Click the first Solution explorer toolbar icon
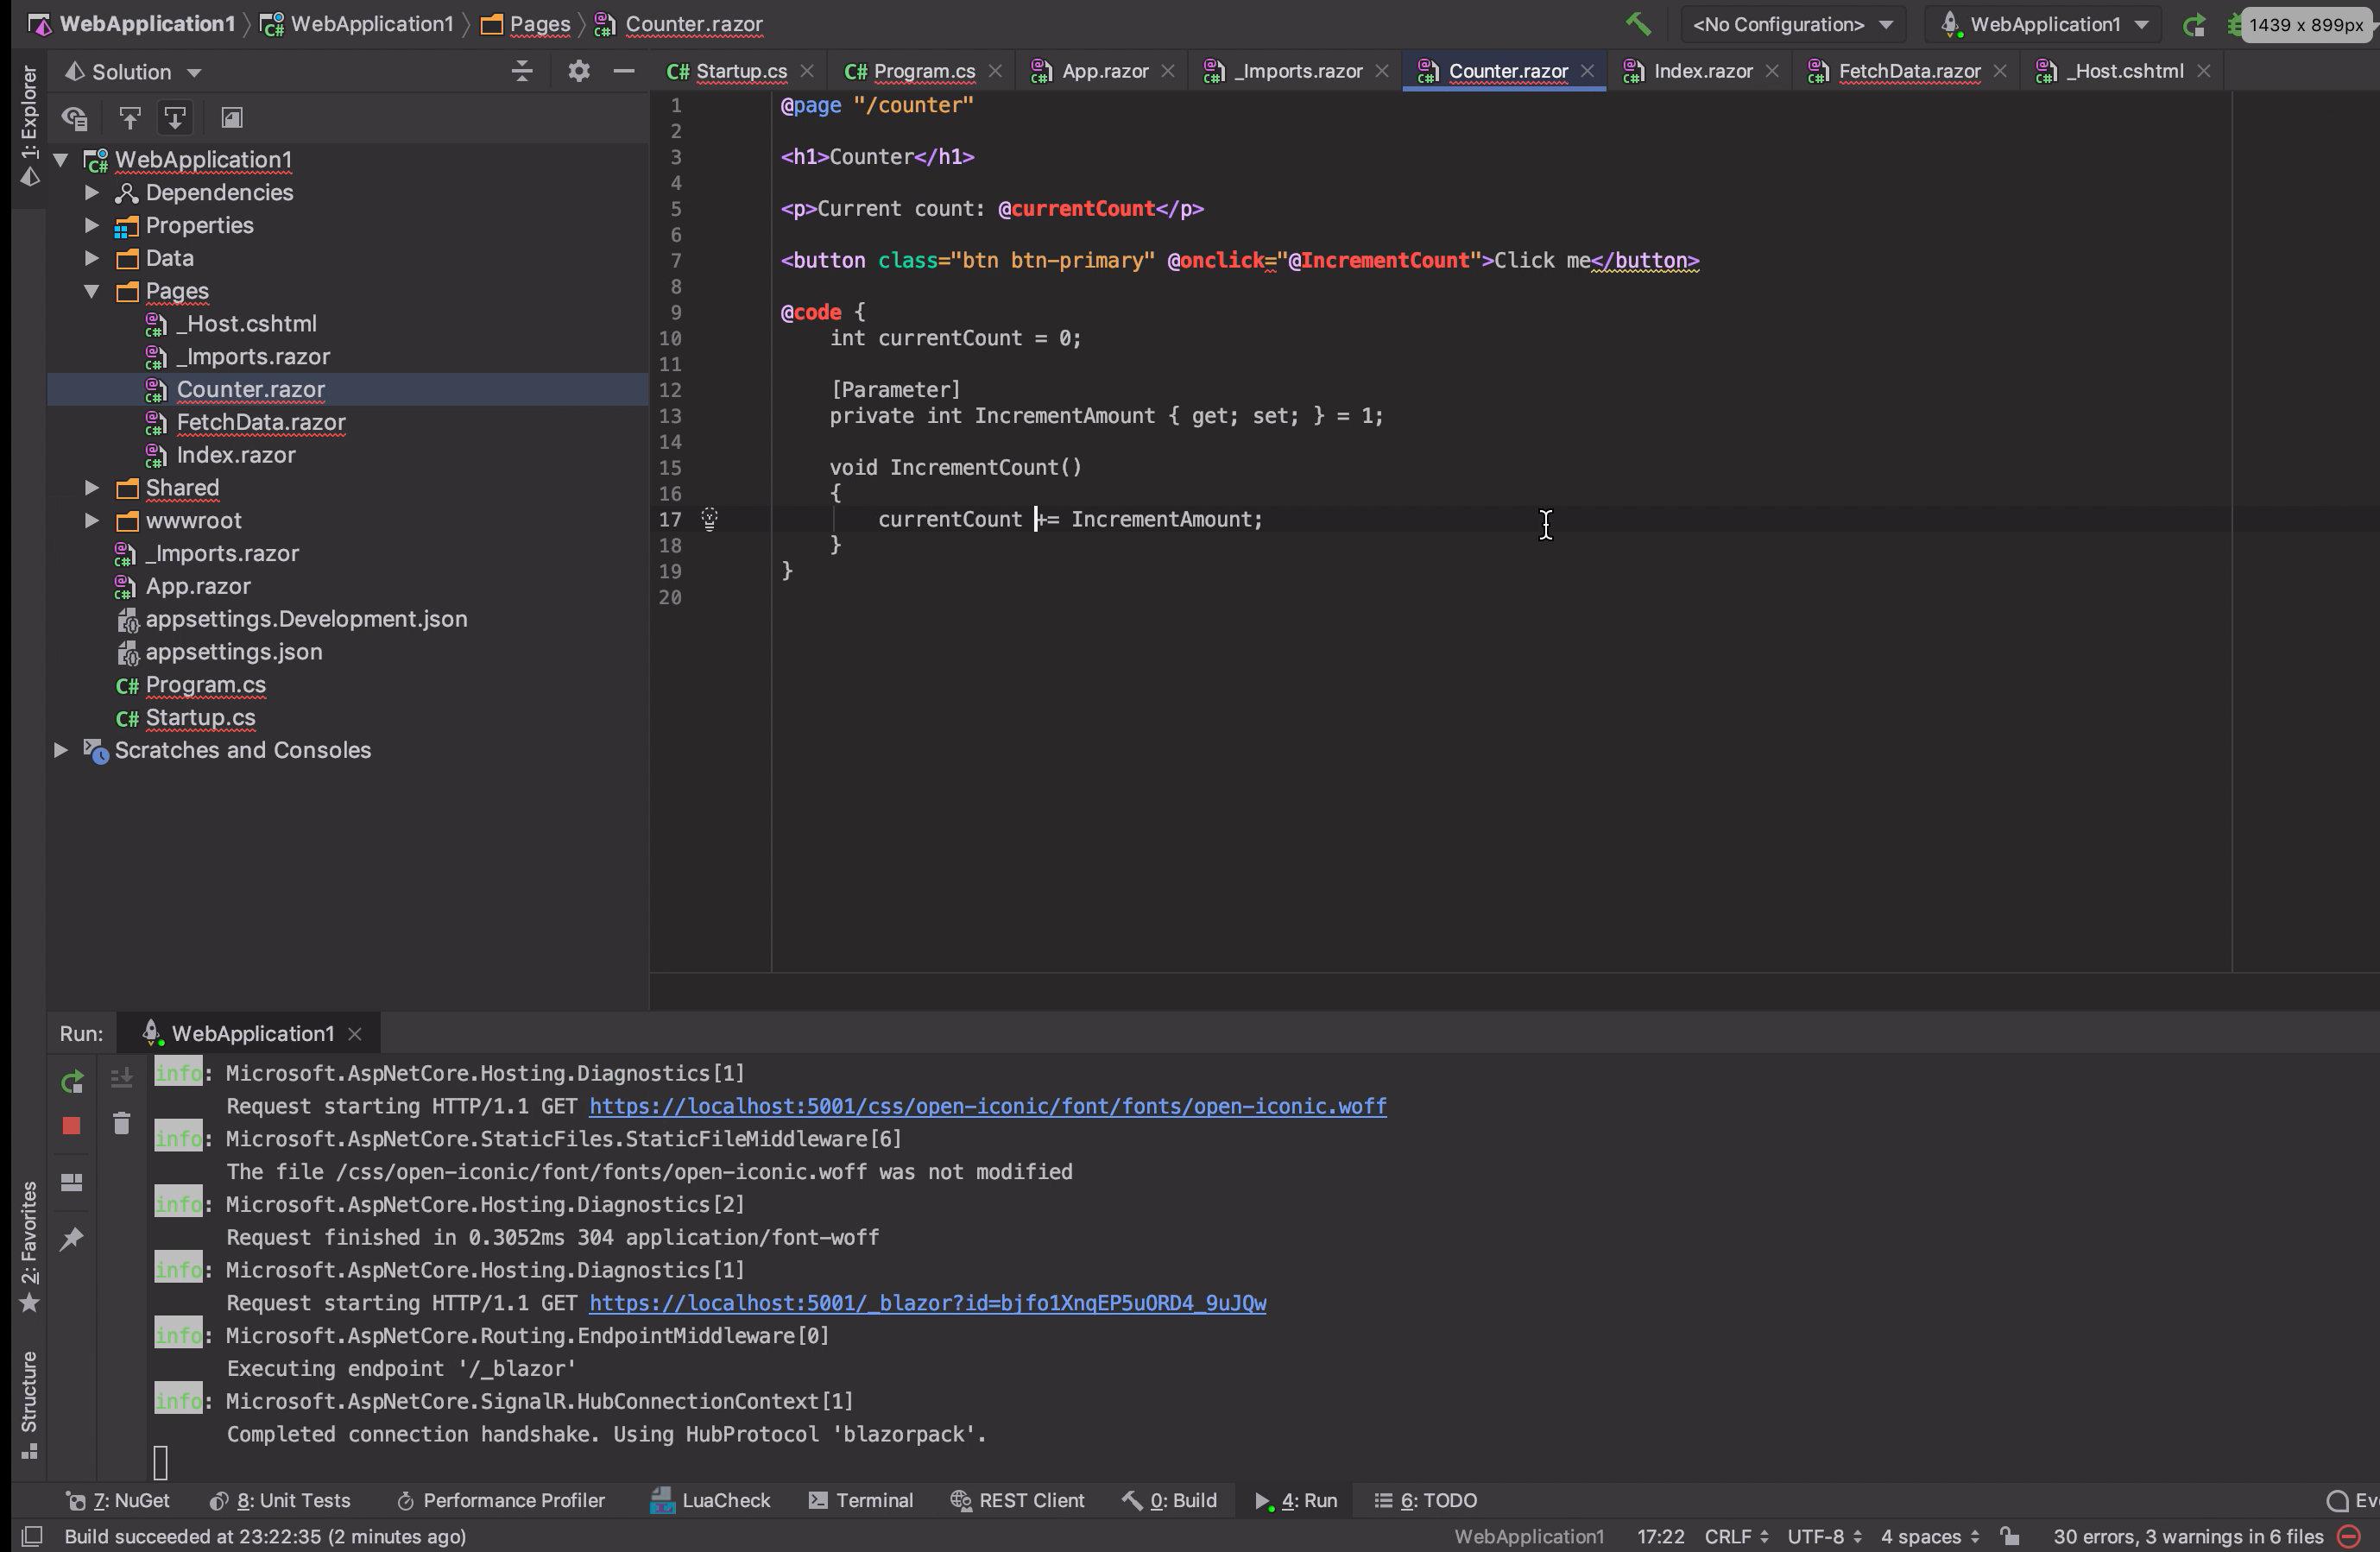This screenshot has width=2380, height=1552. [75, 118]
